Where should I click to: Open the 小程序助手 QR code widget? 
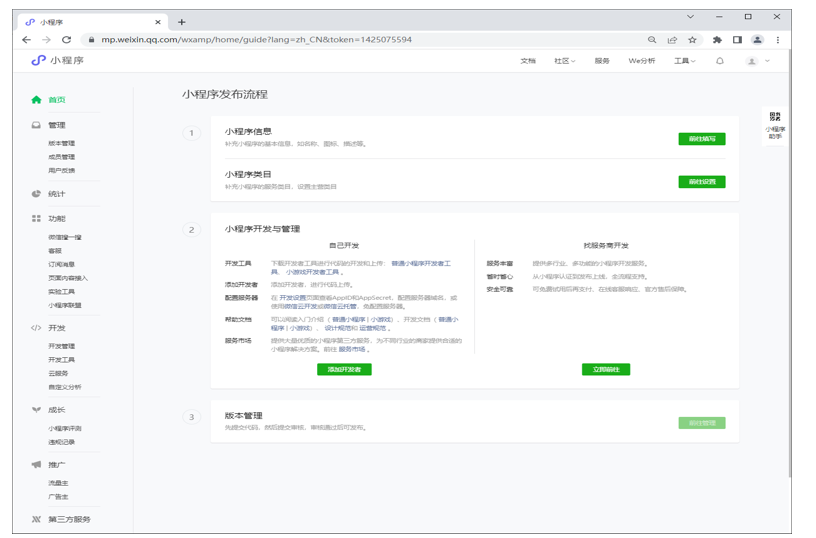pos(775,125)
